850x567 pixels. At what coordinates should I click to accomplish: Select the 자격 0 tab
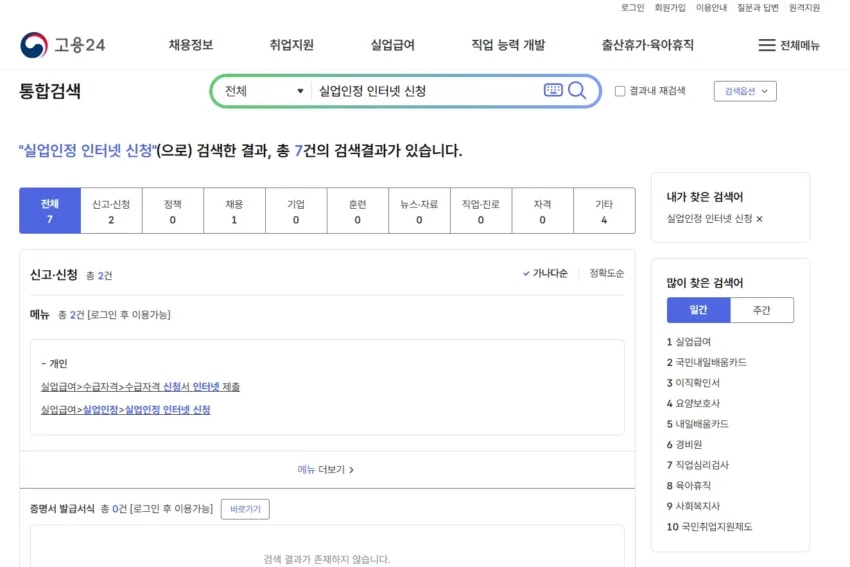point(543,211)
